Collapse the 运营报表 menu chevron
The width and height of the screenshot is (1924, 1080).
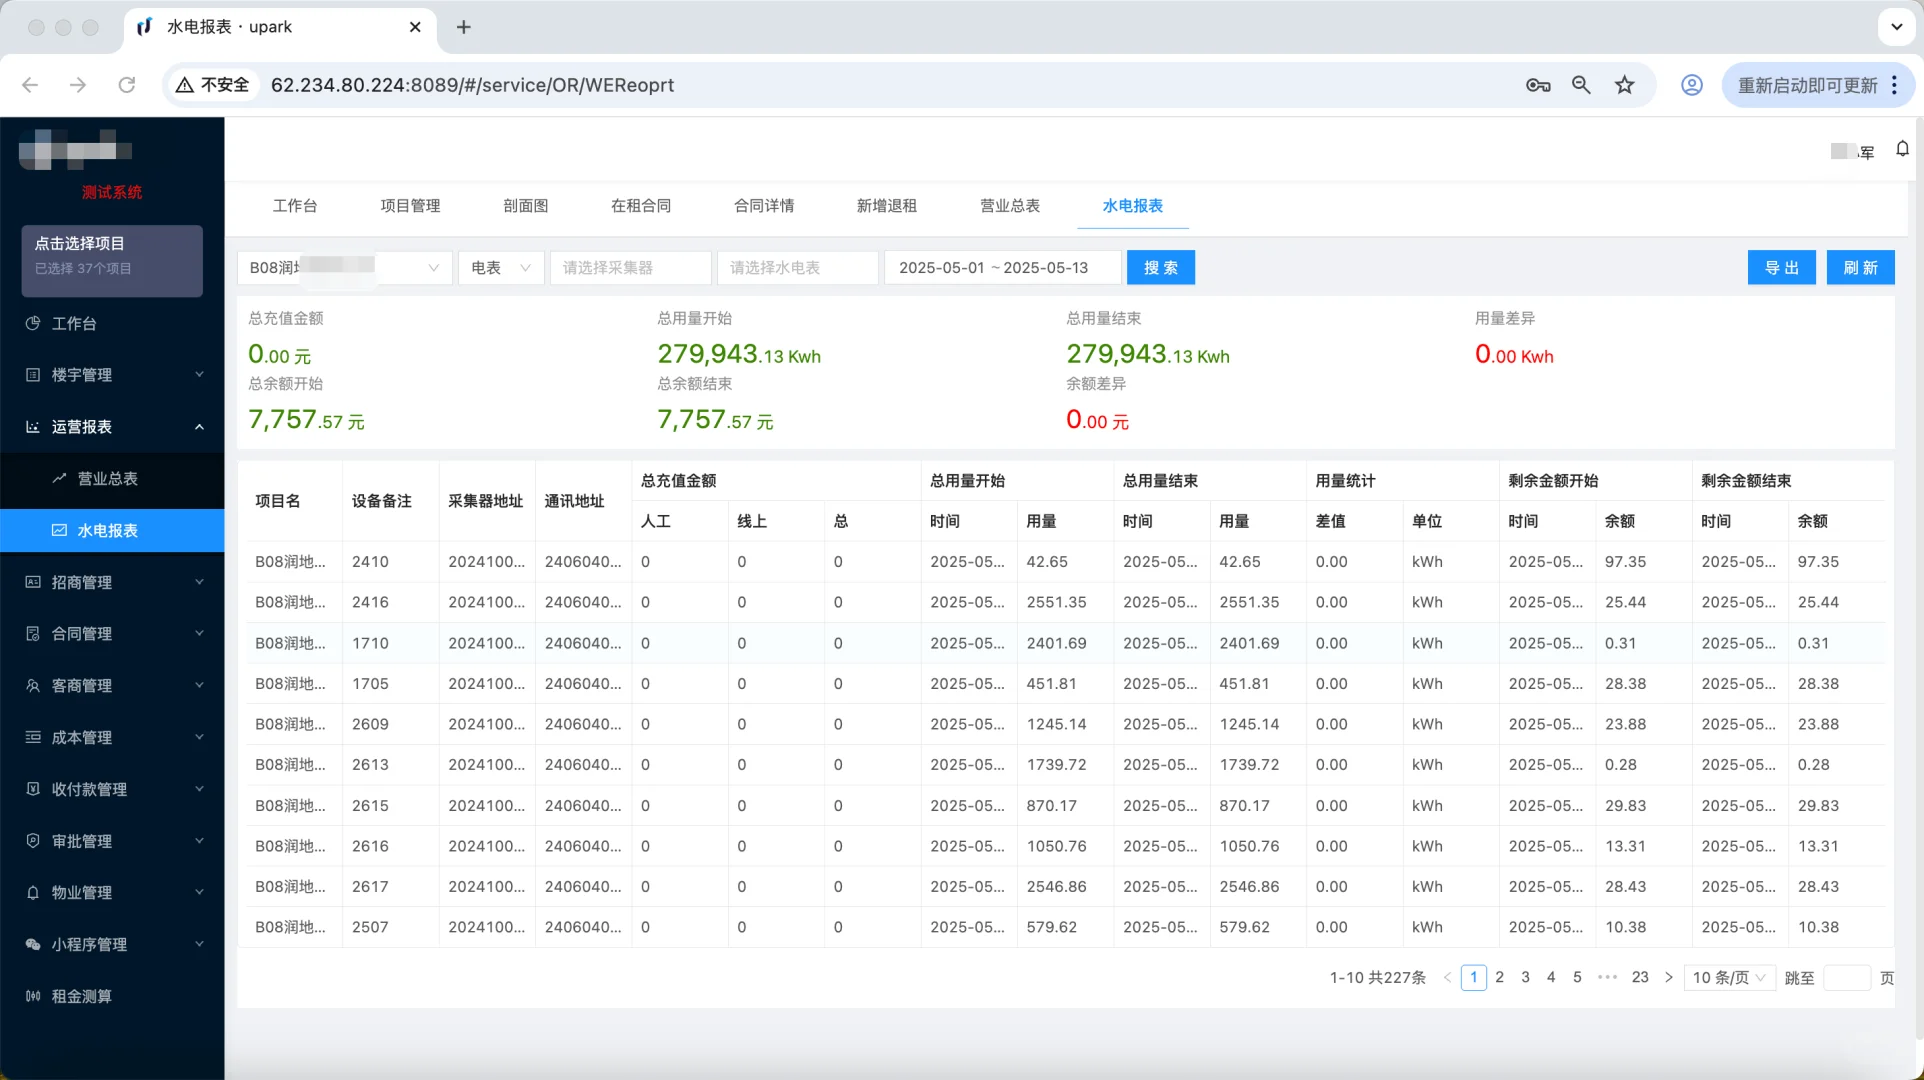199,427
